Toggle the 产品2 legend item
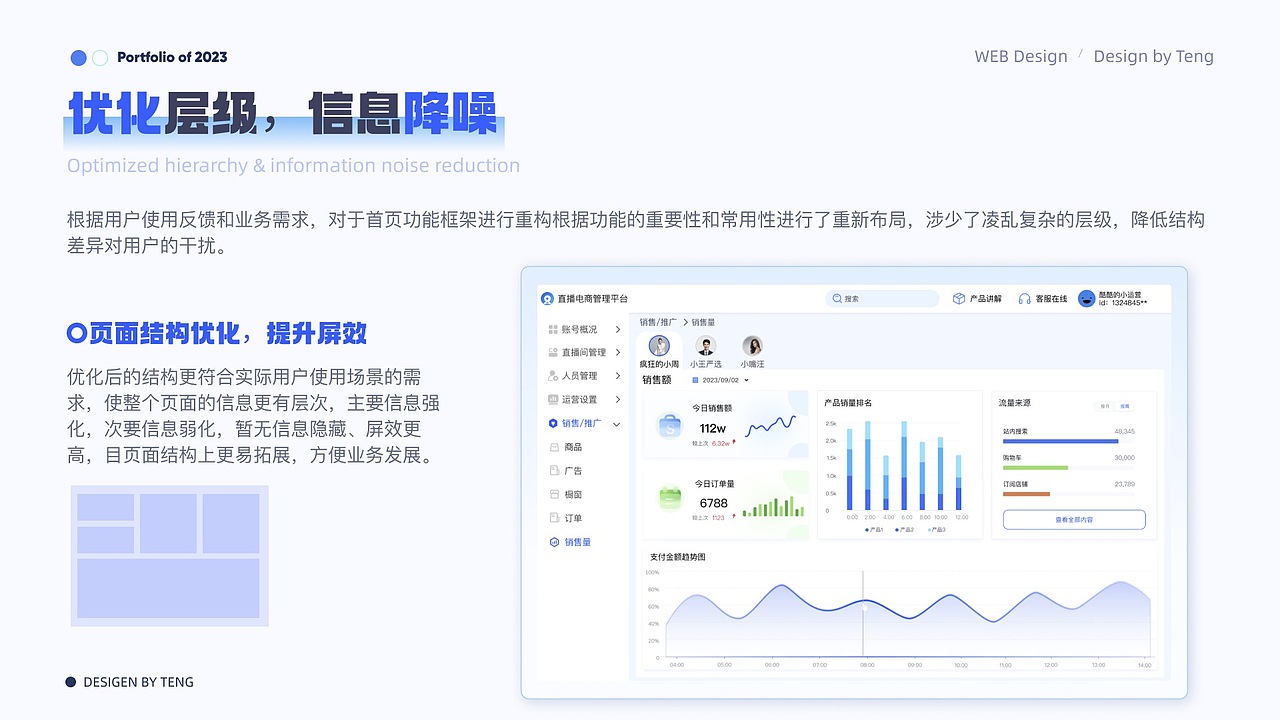 [x=904, y=529]
